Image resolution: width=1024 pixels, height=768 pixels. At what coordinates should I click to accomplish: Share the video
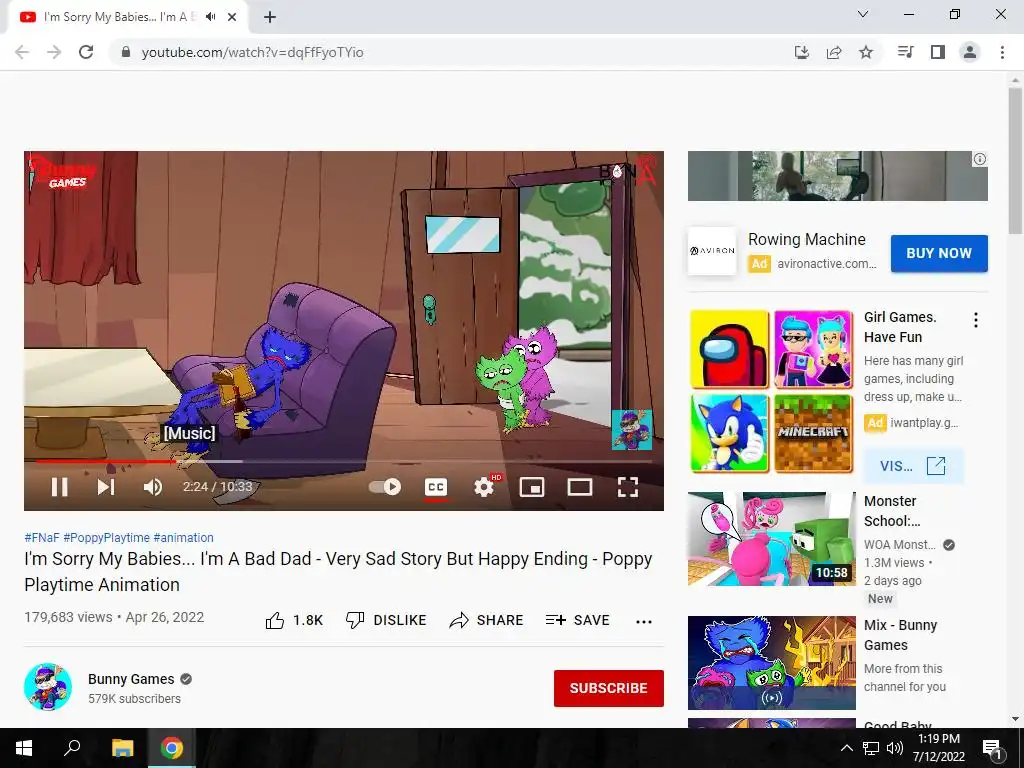(x=487, y=620)
